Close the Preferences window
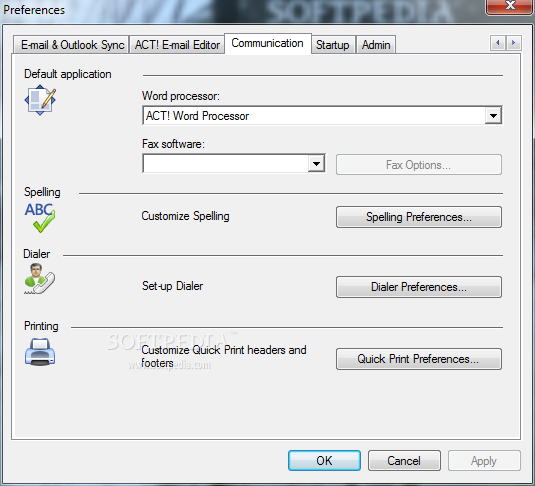 coord(510,6)
